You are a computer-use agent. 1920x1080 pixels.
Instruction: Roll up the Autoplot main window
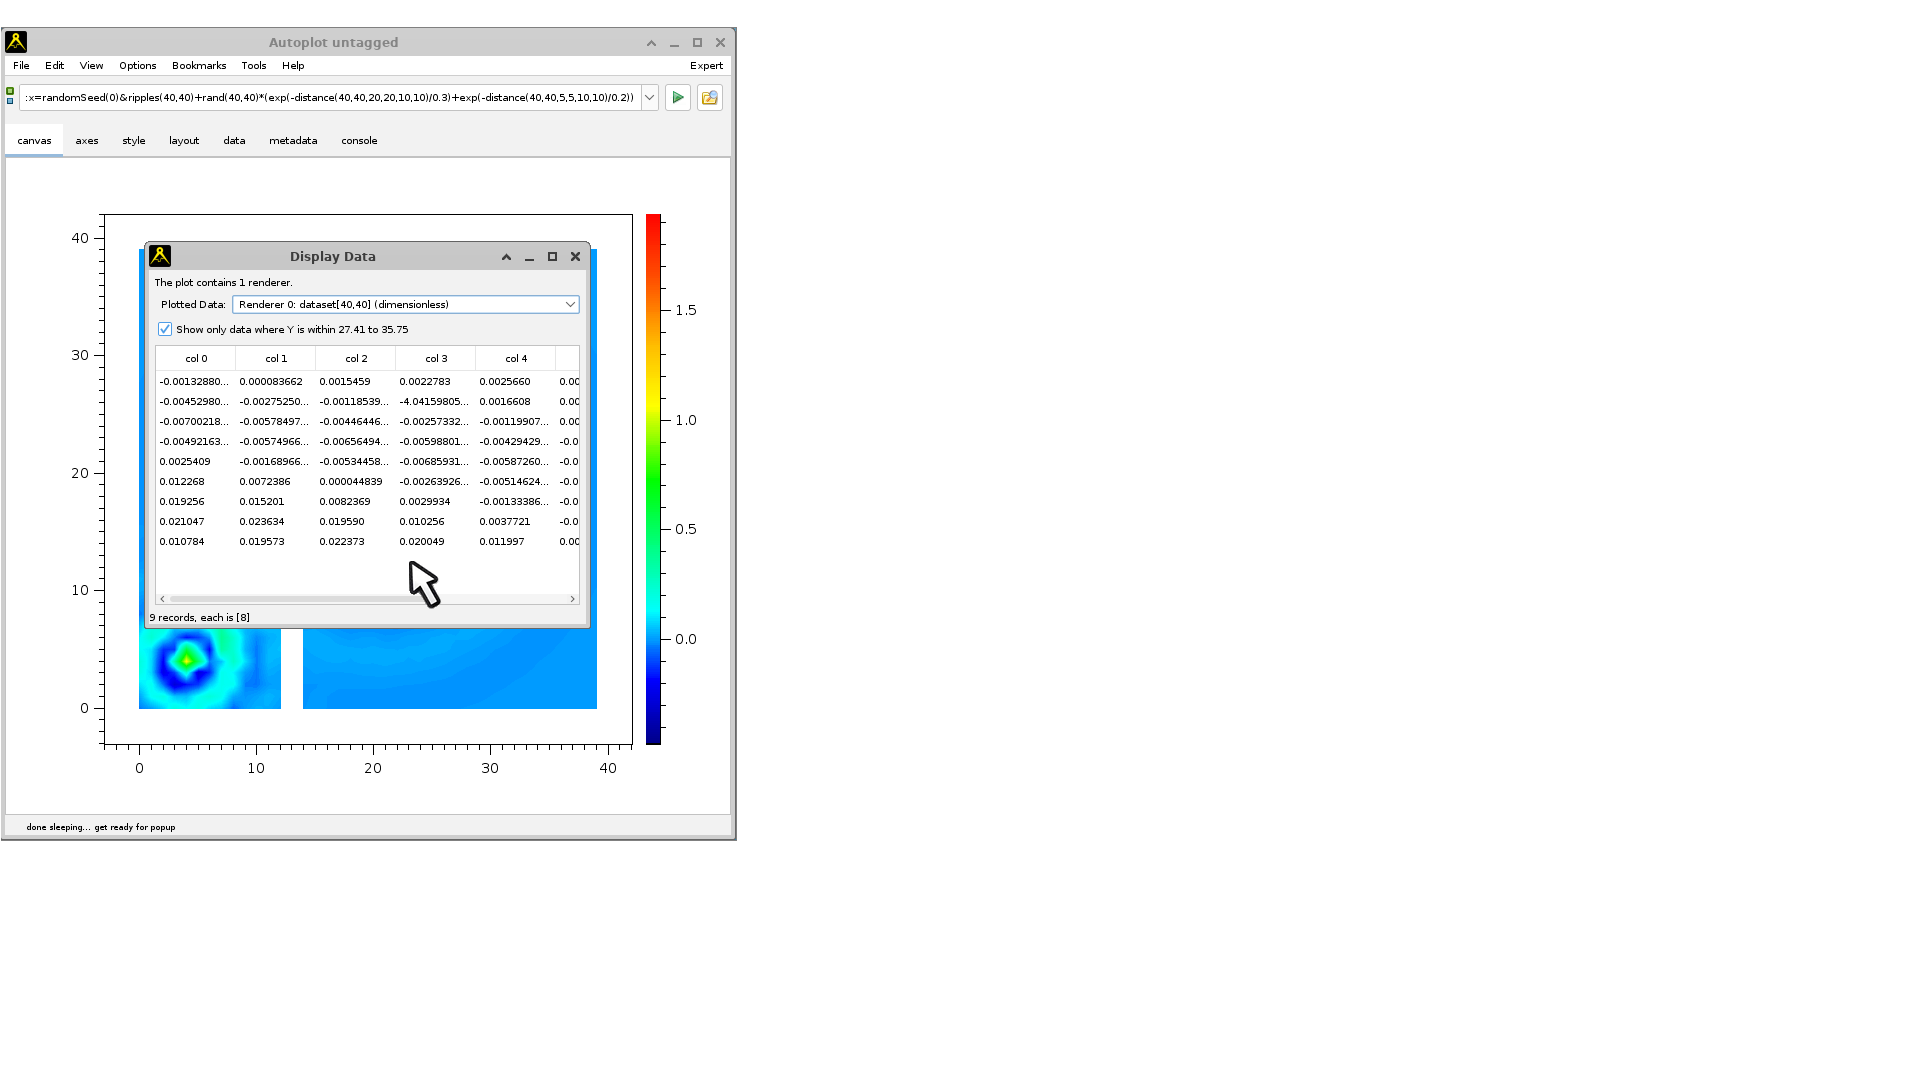point(651,43)
